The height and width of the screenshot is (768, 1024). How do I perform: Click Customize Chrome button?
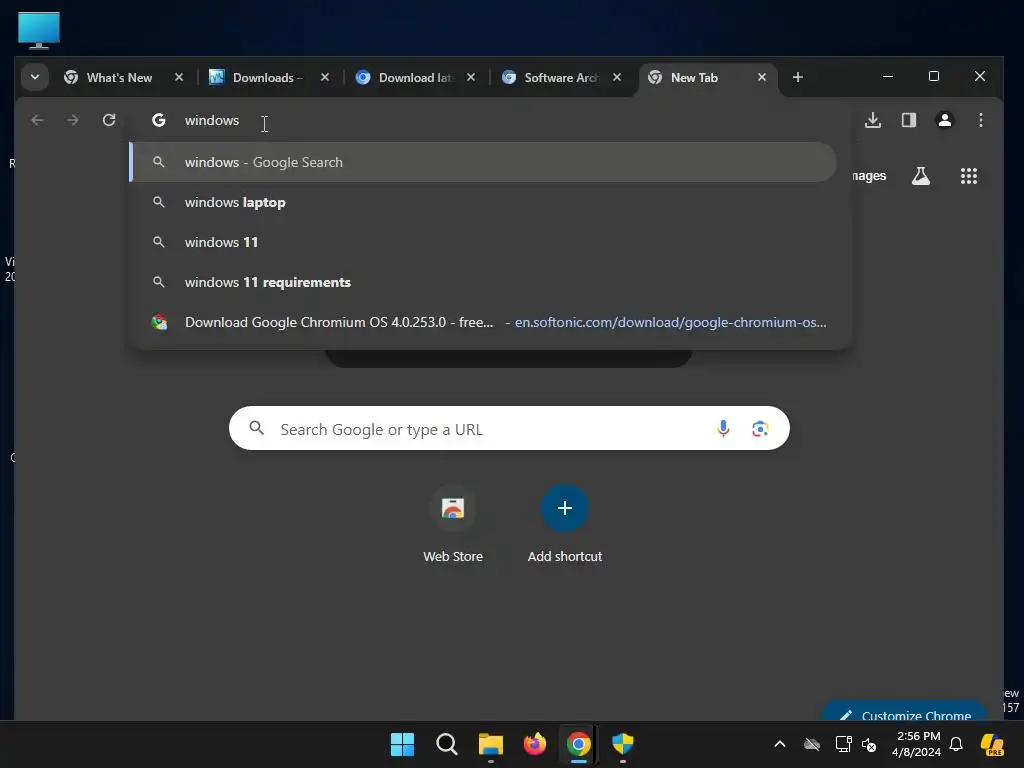pos(904,712)
